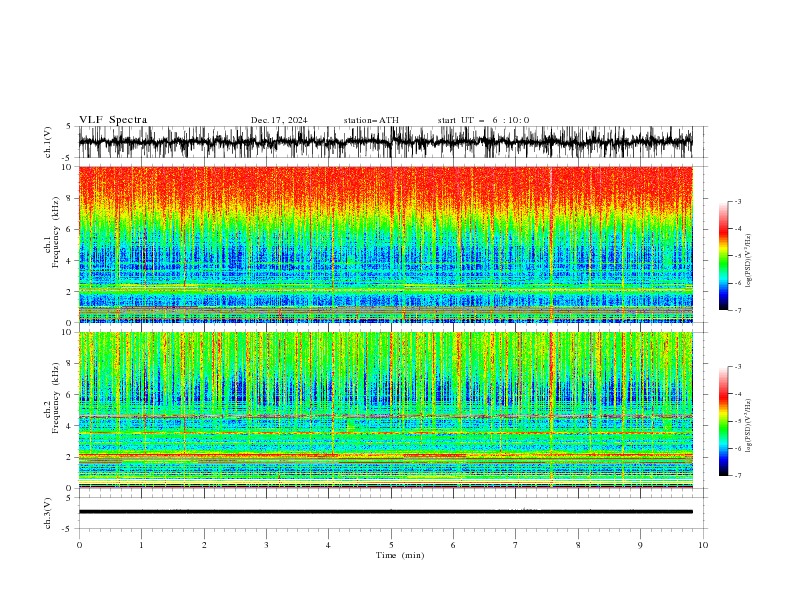Viewport: 792px width, 612px height.
Task: Click the ch.3 flat voltage trace
Action: pyautogui.click(x=385, y=512)
